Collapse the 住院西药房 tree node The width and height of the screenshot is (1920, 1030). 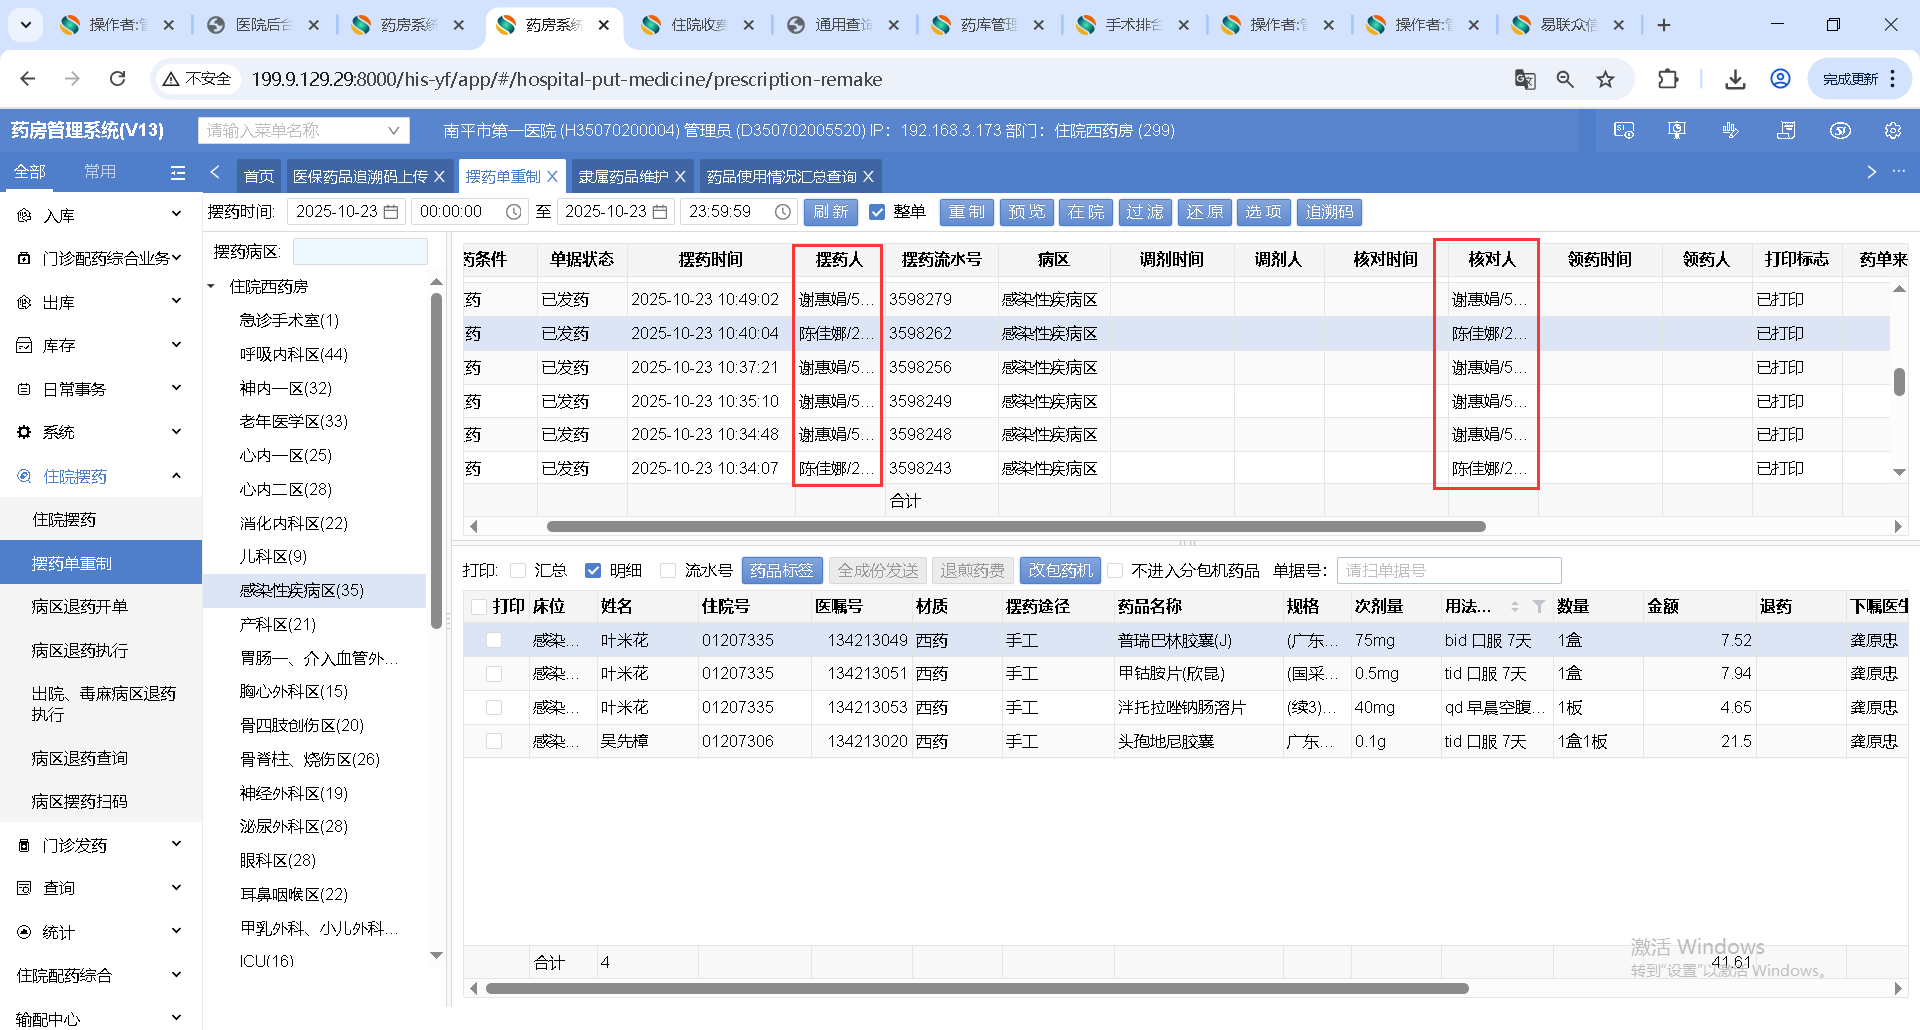tap(212, 287)
